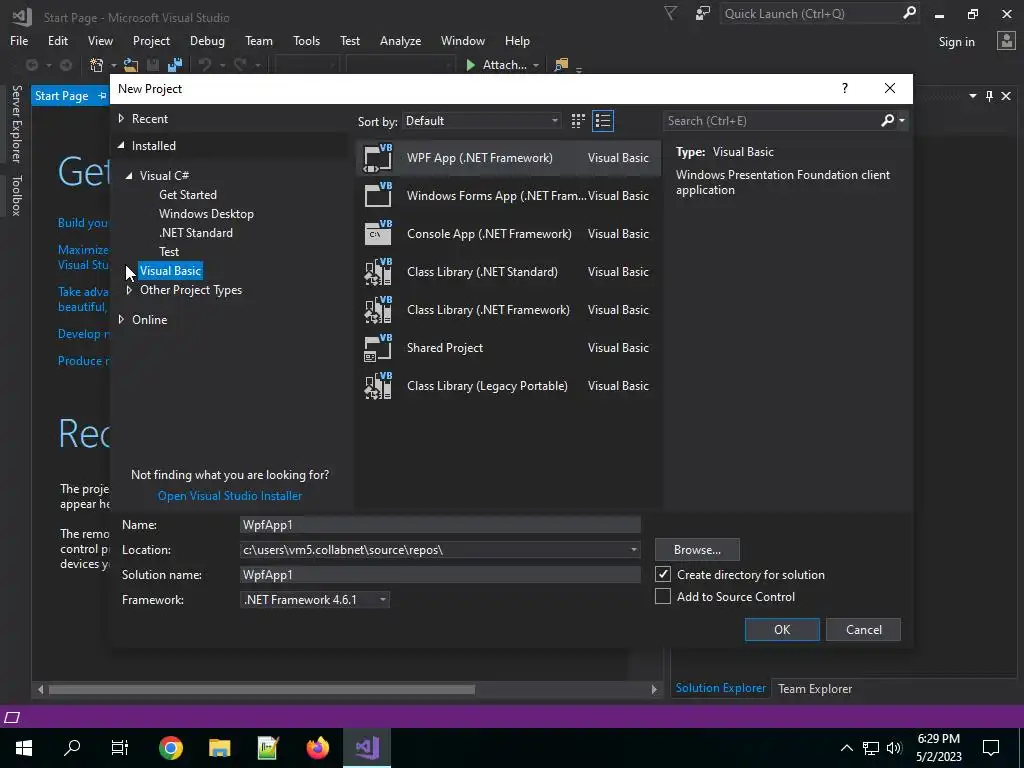Viewport: 1024px width, 768px height.
Task: Open the Windows Start menu
Action: pyautogui.click(x=24, y=748)
